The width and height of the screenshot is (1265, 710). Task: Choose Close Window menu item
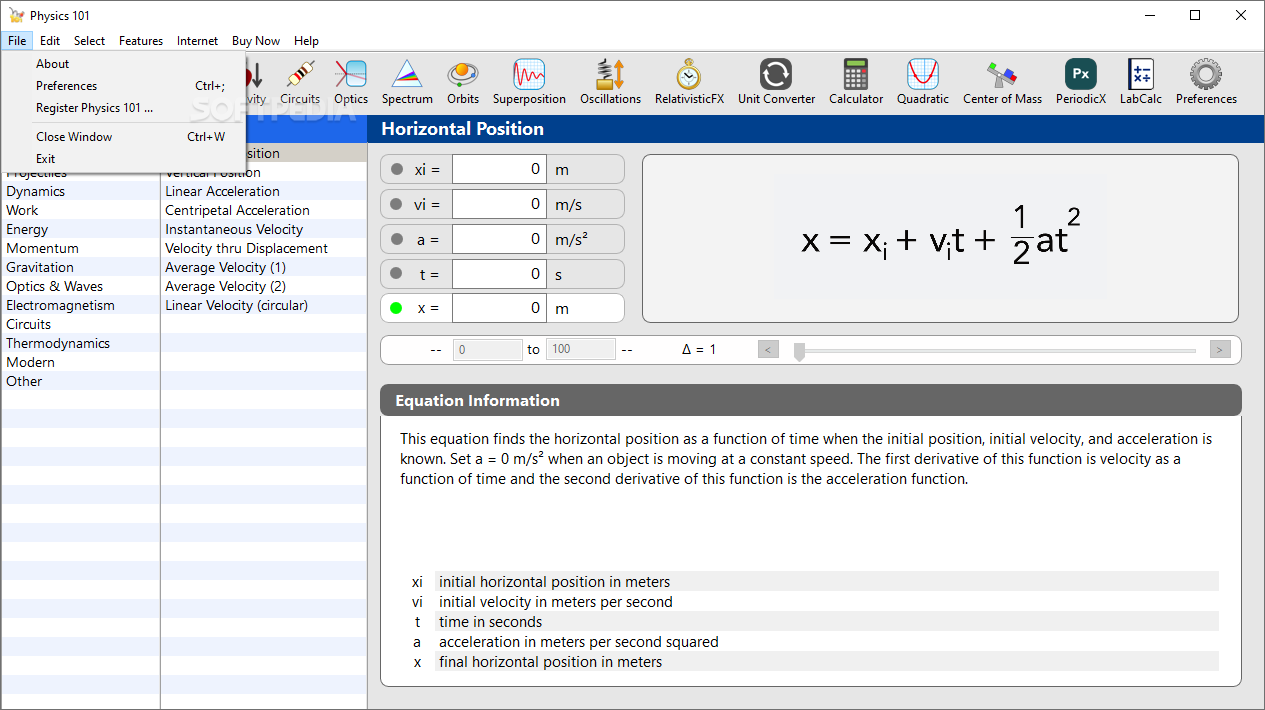click(x=124, y=137)
